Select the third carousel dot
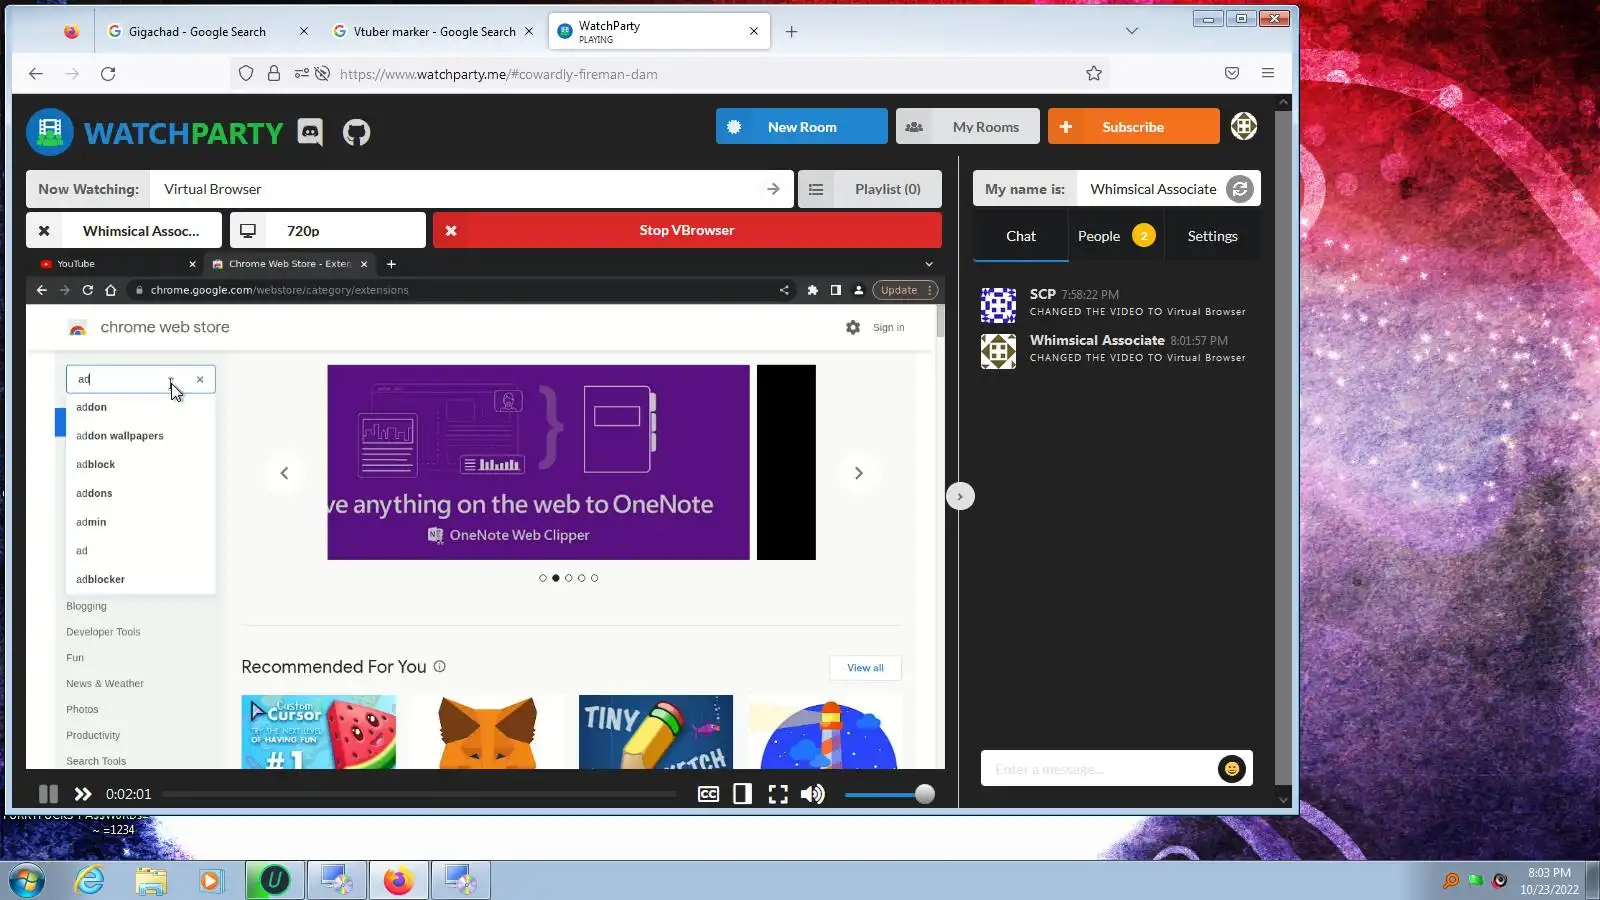This screenshot has height=900, width=1600. coord(569,578)
